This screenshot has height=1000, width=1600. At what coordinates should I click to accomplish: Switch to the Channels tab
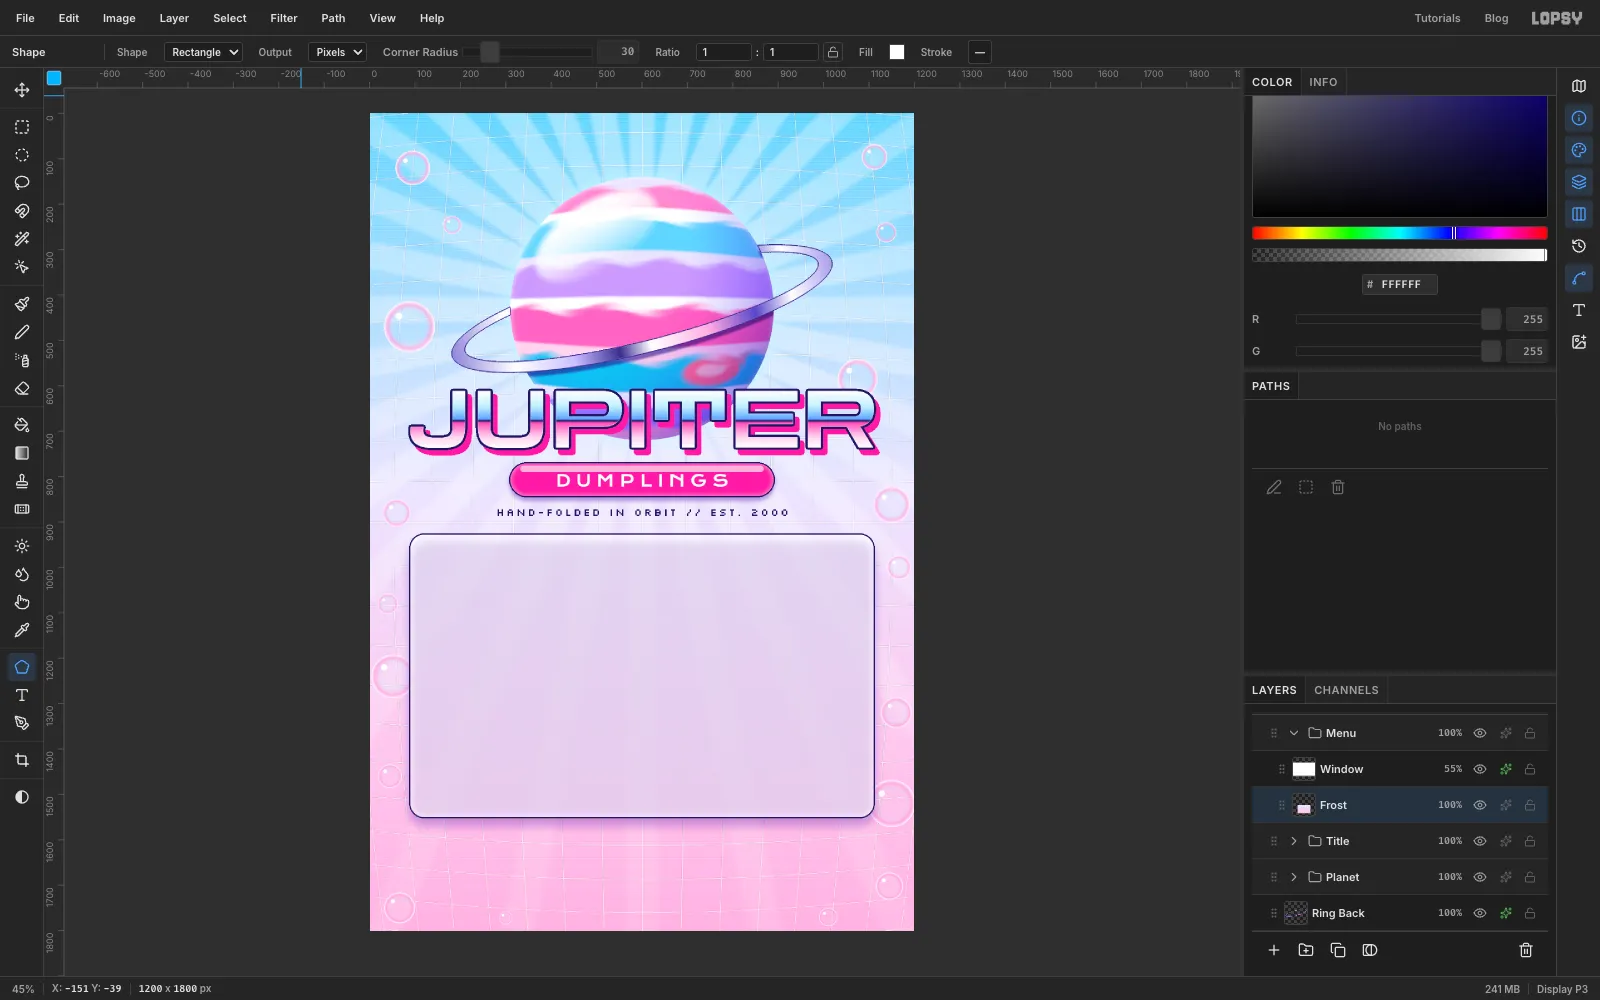[x=1346, y=690]
